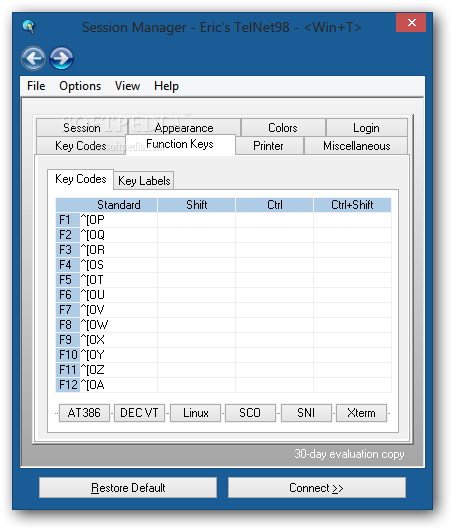Click the empty Shift cell for F1

click(197, 220)
